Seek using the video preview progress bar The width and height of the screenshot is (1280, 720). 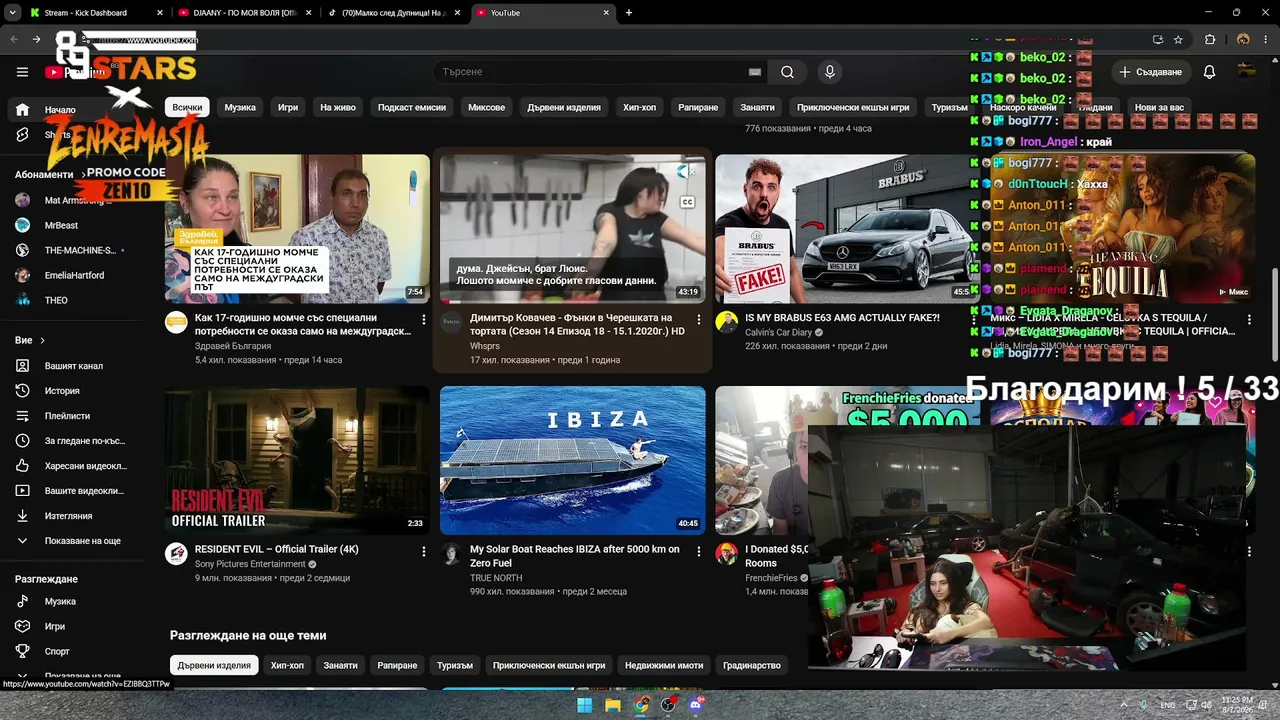click(x=572, y=301)
